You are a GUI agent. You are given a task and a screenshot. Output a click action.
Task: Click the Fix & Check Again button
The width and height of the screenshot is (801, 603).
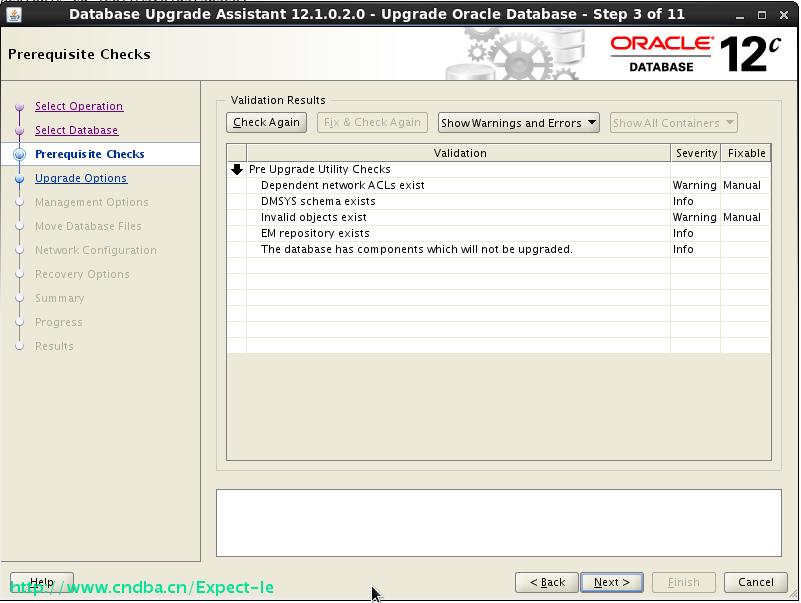[x=372, y=123]
